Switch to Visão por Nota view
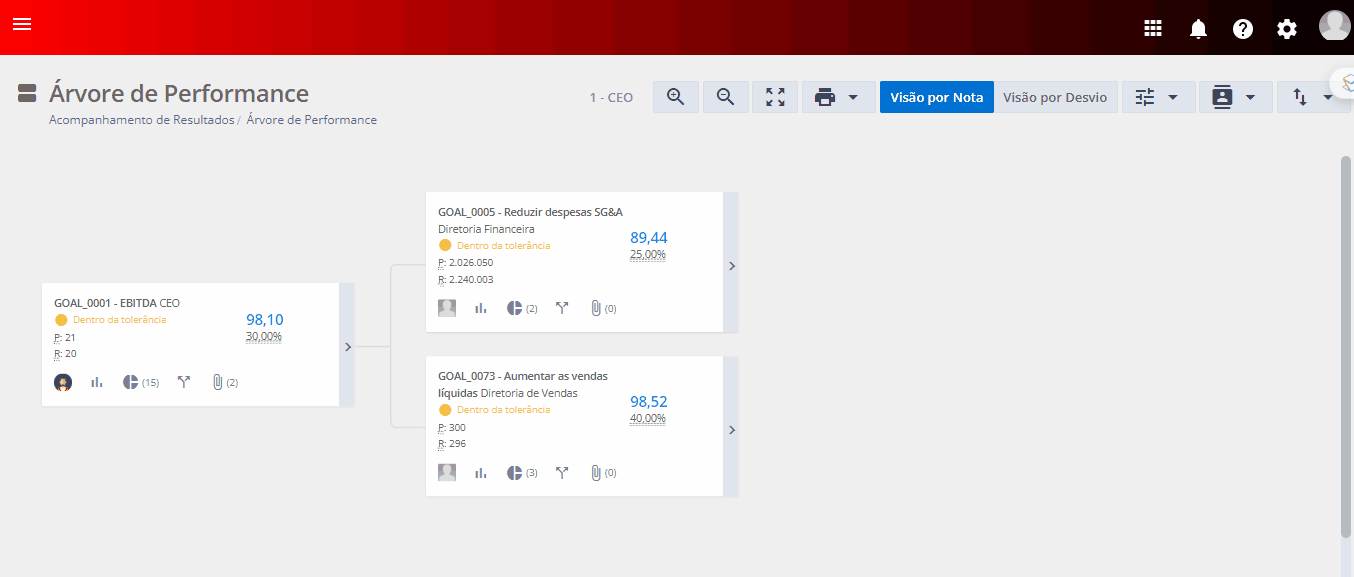This screenshot has width=1354, height=577. (936, 97)
